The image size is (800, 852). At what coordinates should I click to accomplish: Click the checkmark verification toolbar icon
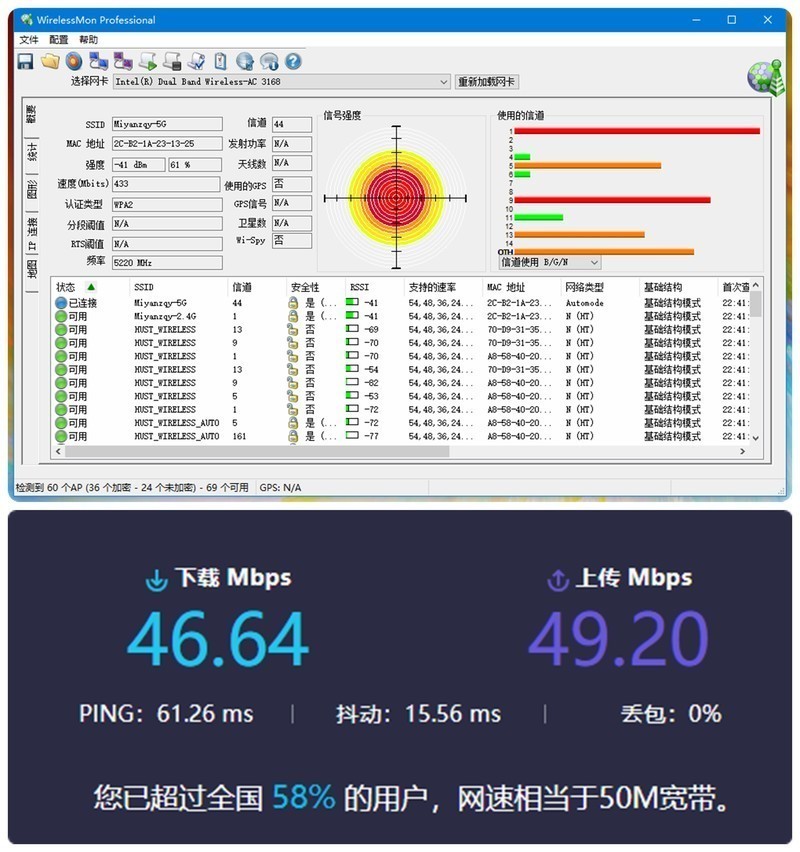pos(197,60)
